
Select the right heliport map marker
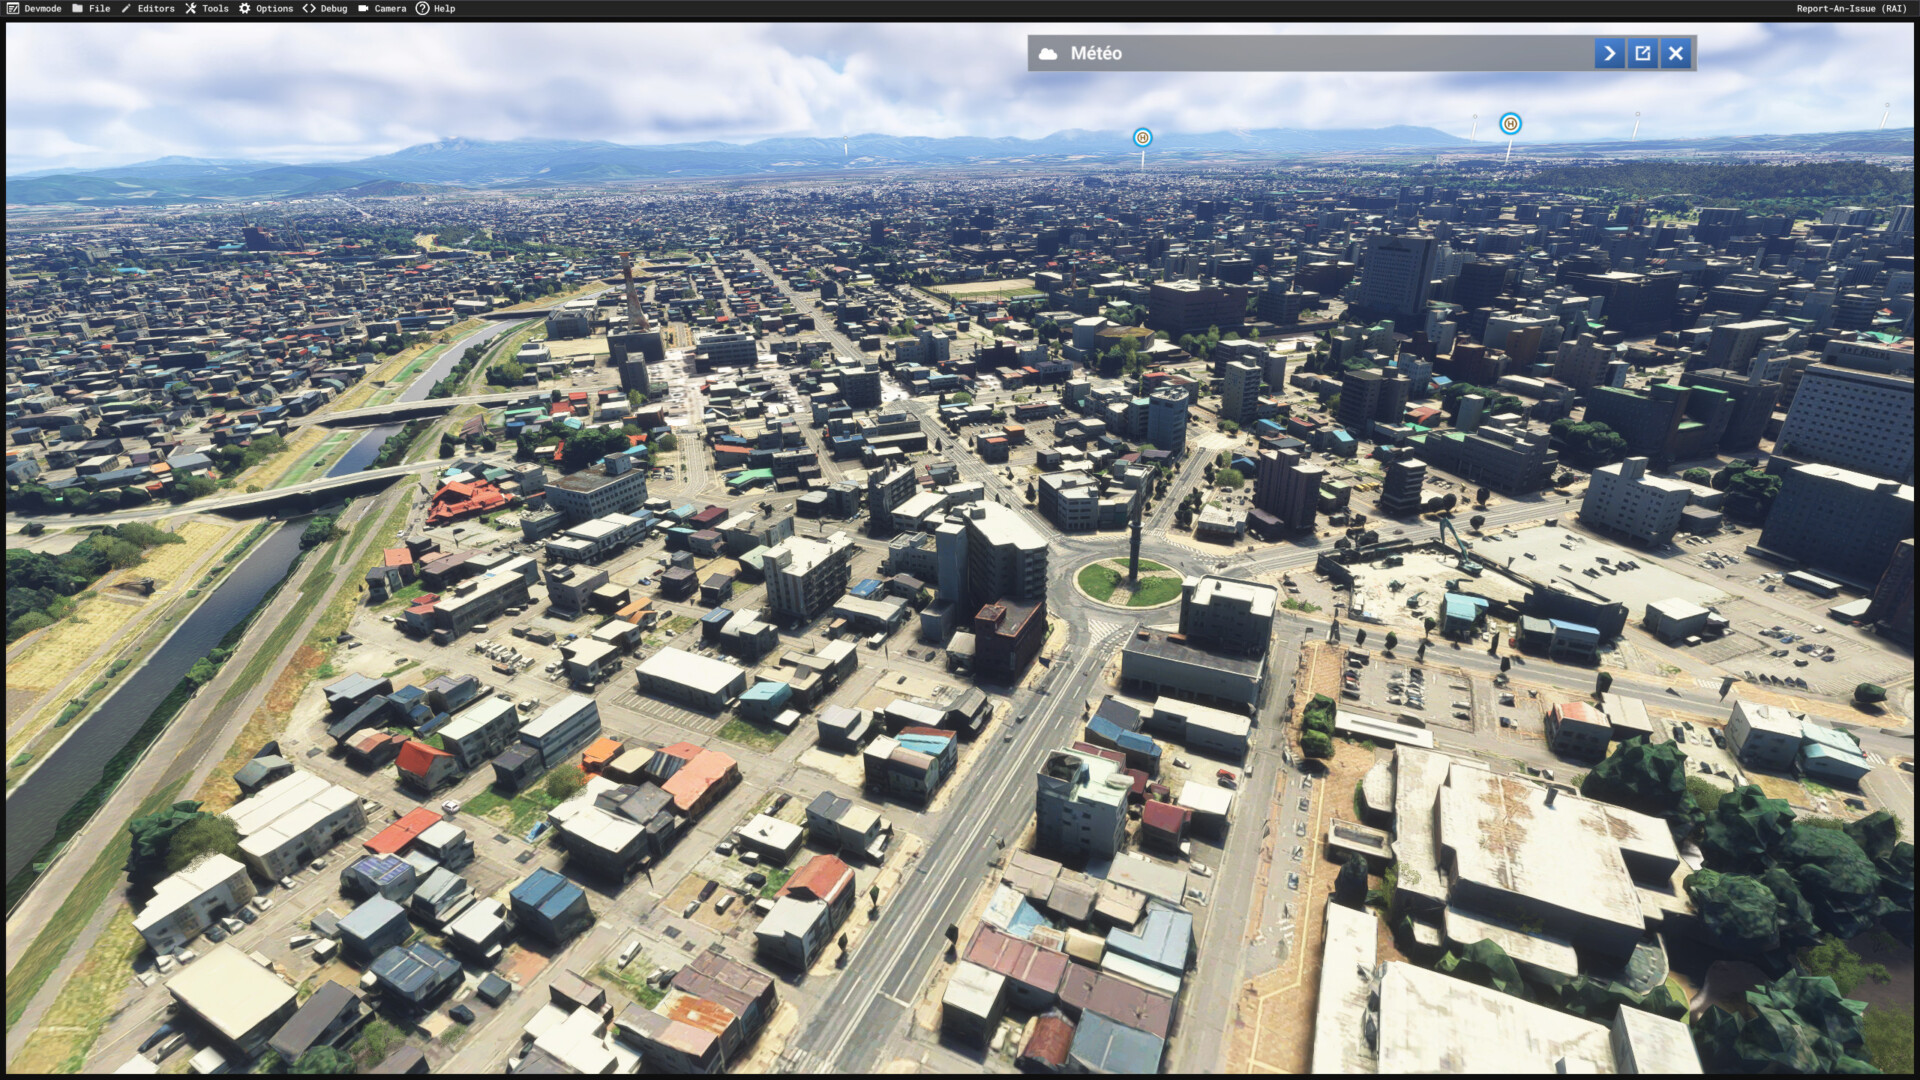coord(1510,123)
